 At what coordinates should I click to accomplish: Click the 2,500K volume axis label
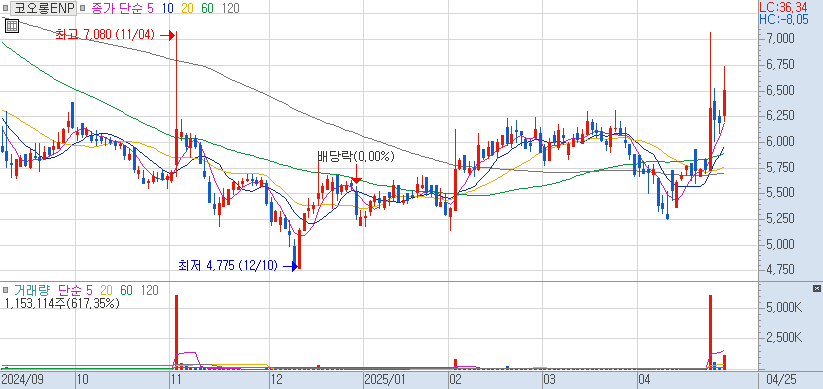[784, 337]
